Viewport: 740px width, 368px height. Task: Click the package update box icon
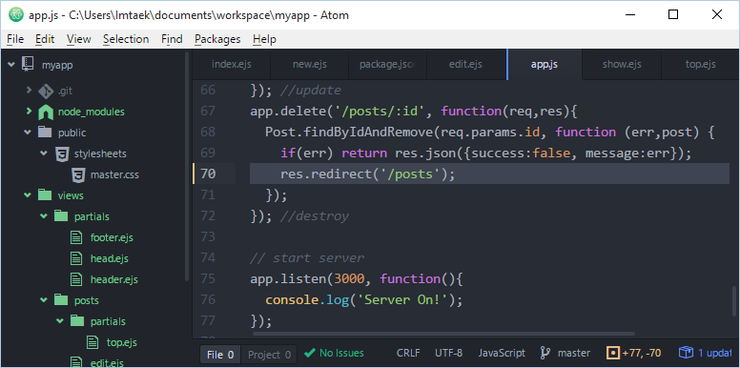(x=686, y=352)
